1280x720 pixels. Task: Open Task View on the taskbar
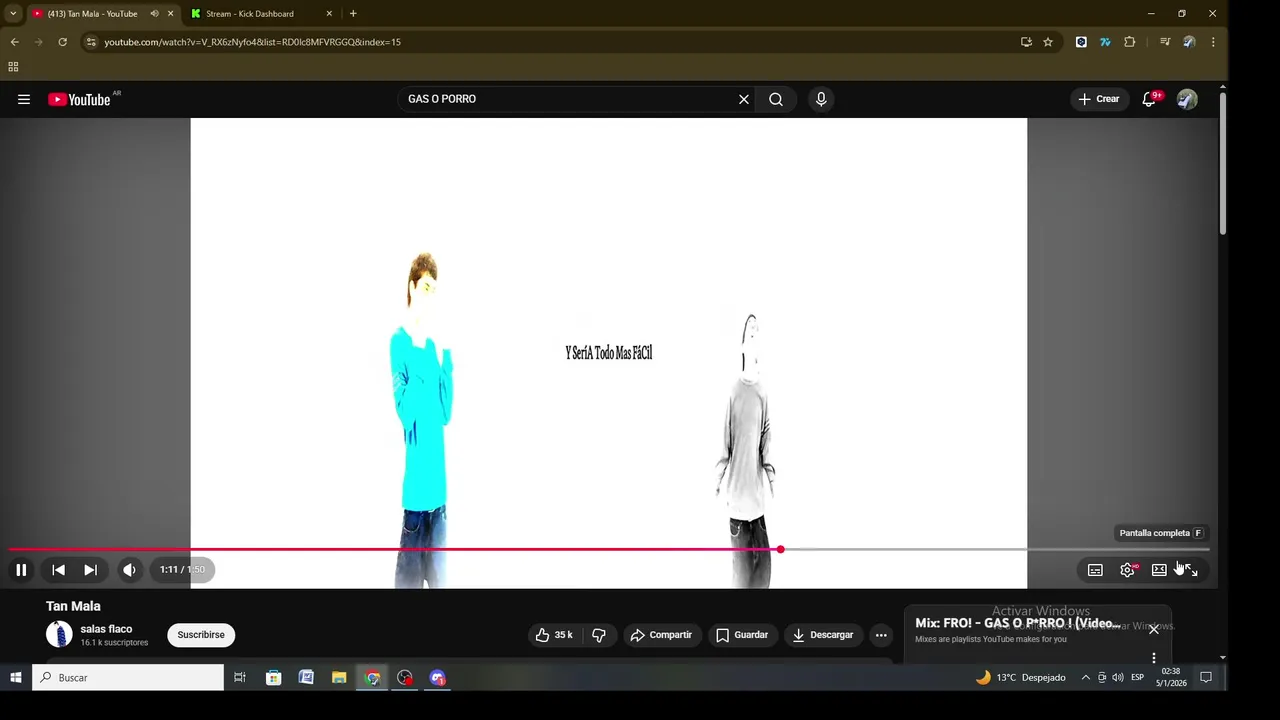(x=240, y=678)
